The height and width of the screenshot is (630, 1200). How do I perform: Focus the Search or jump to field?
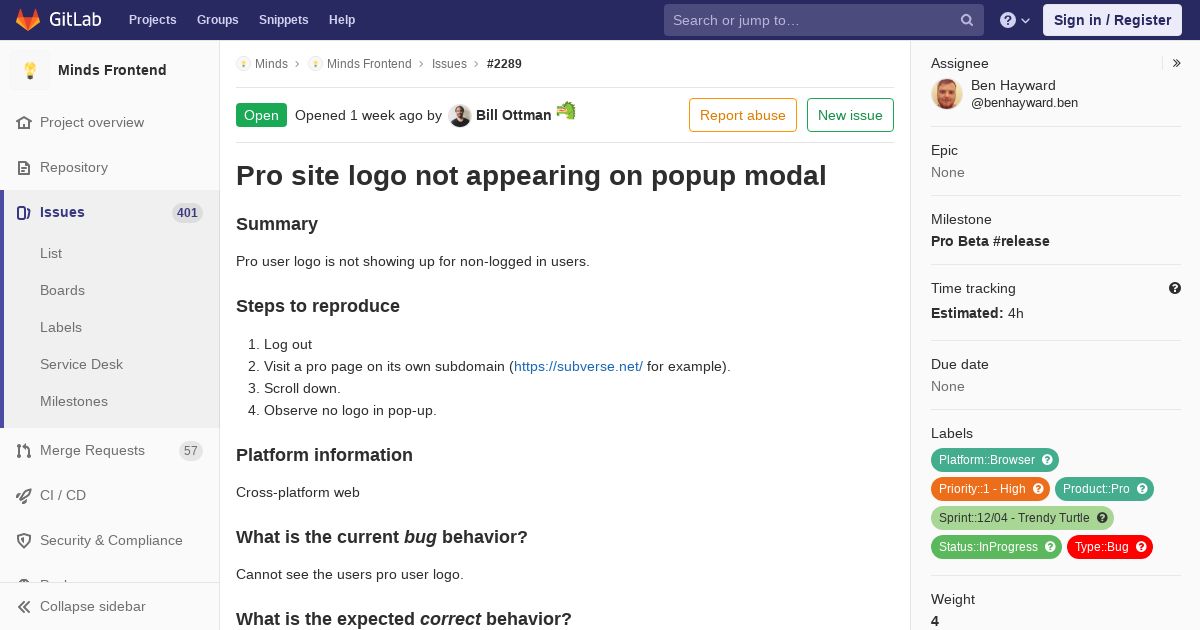[824, 20]
